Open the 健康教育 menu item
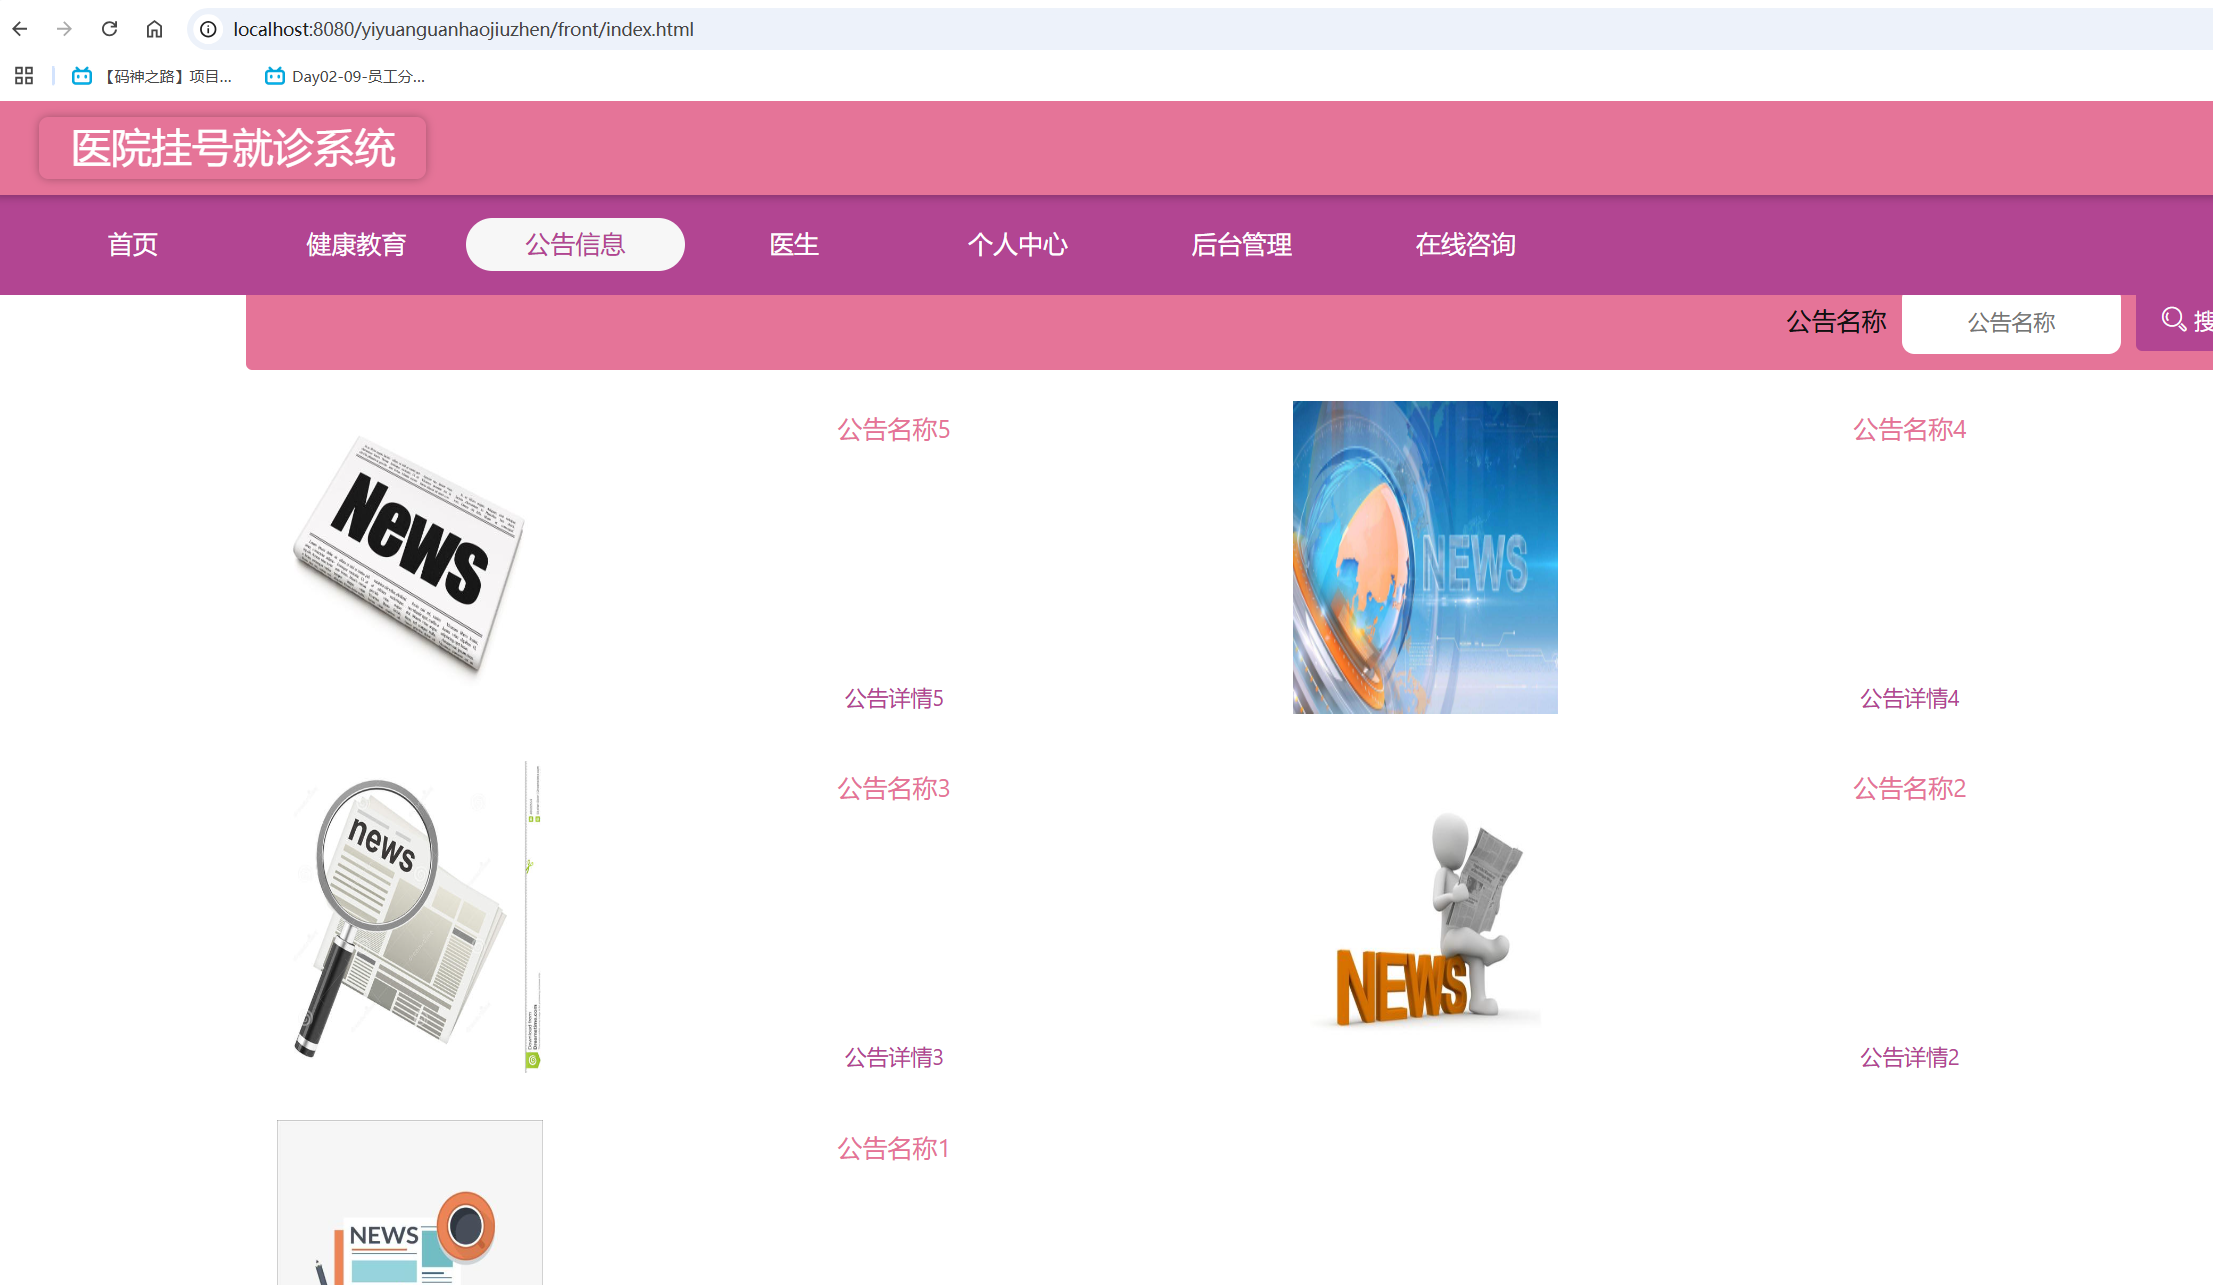 pyautogui.click(x=357, y=244)
